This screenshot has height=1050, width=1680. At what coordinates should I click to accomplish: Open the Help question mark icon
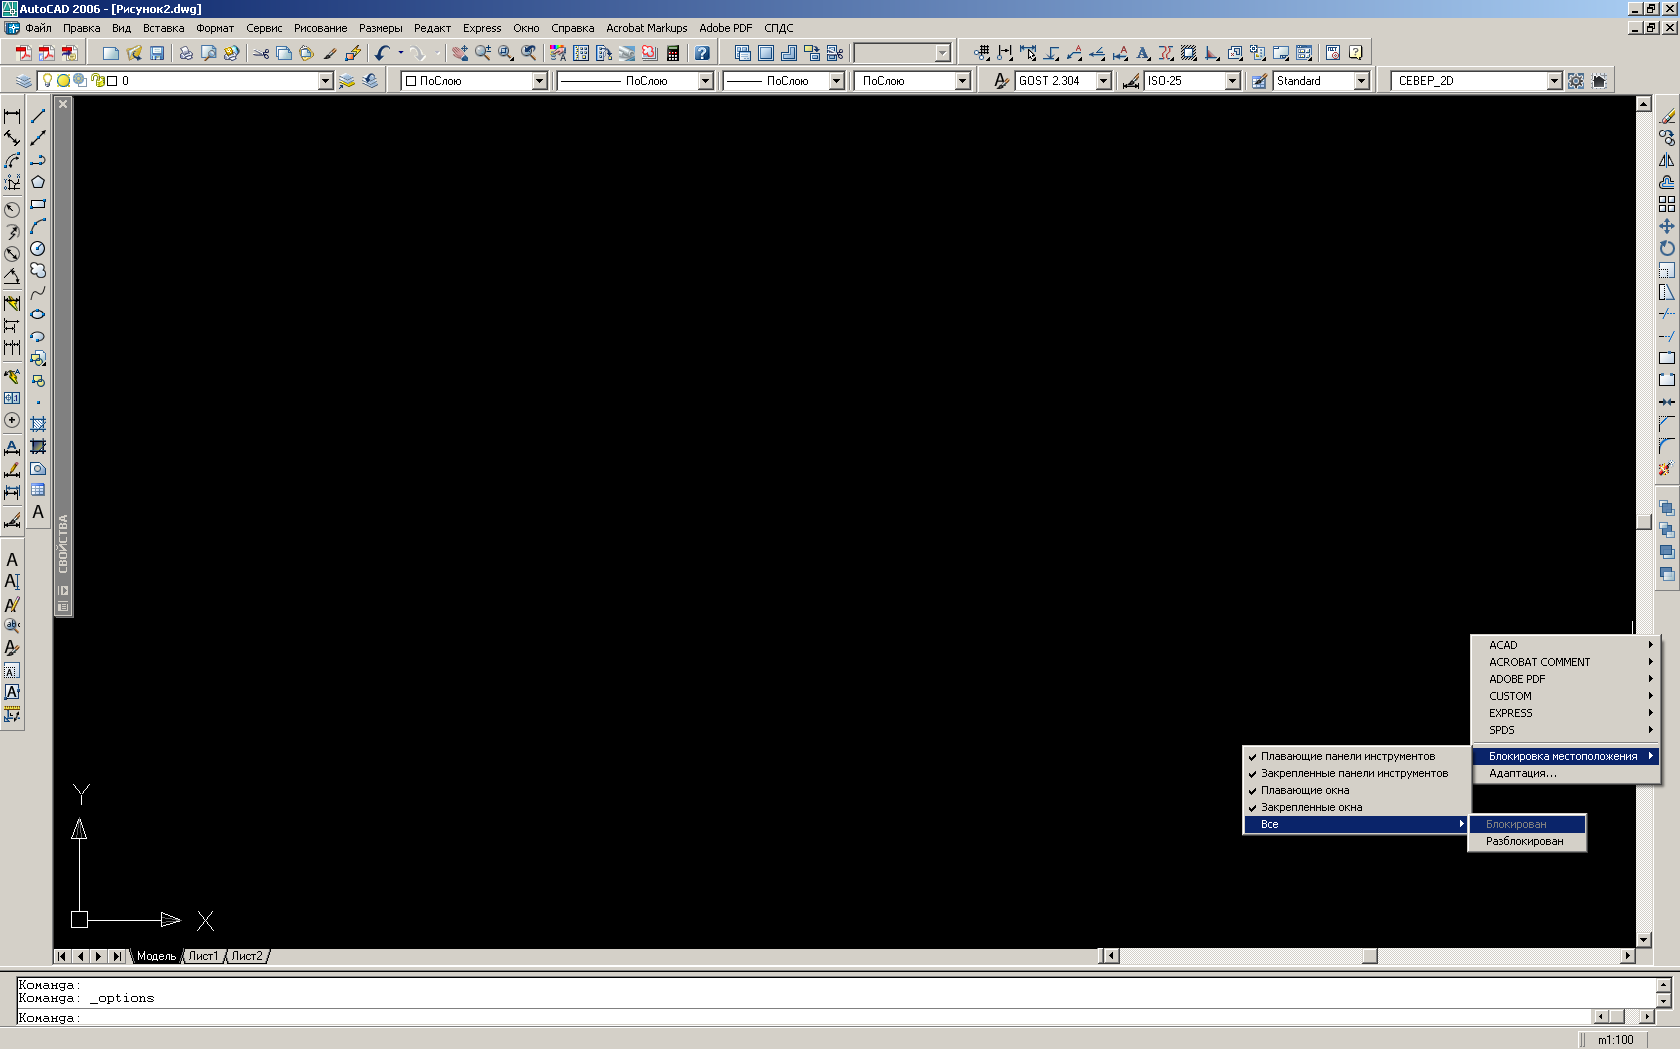[702, 53]
